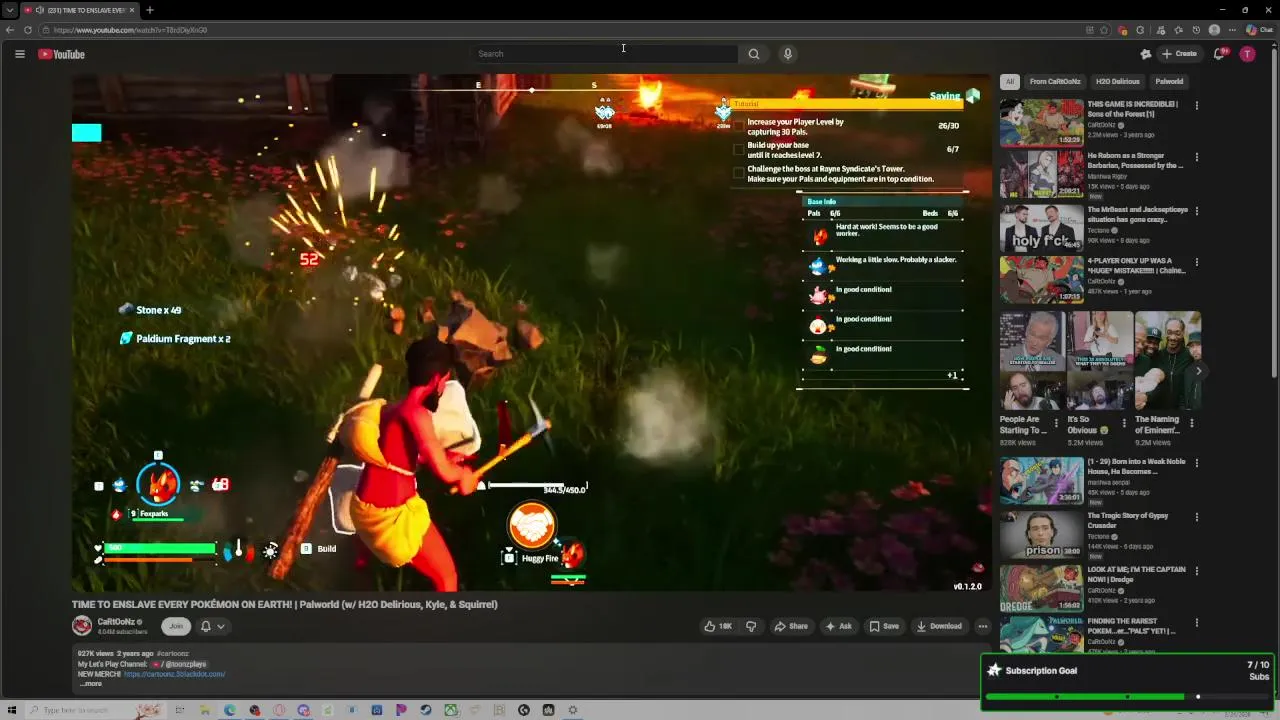The height and width of the screenshot is (720, 1280).
Task: Click the #cartoonz hashtag
Action: [x=172, y=654]
